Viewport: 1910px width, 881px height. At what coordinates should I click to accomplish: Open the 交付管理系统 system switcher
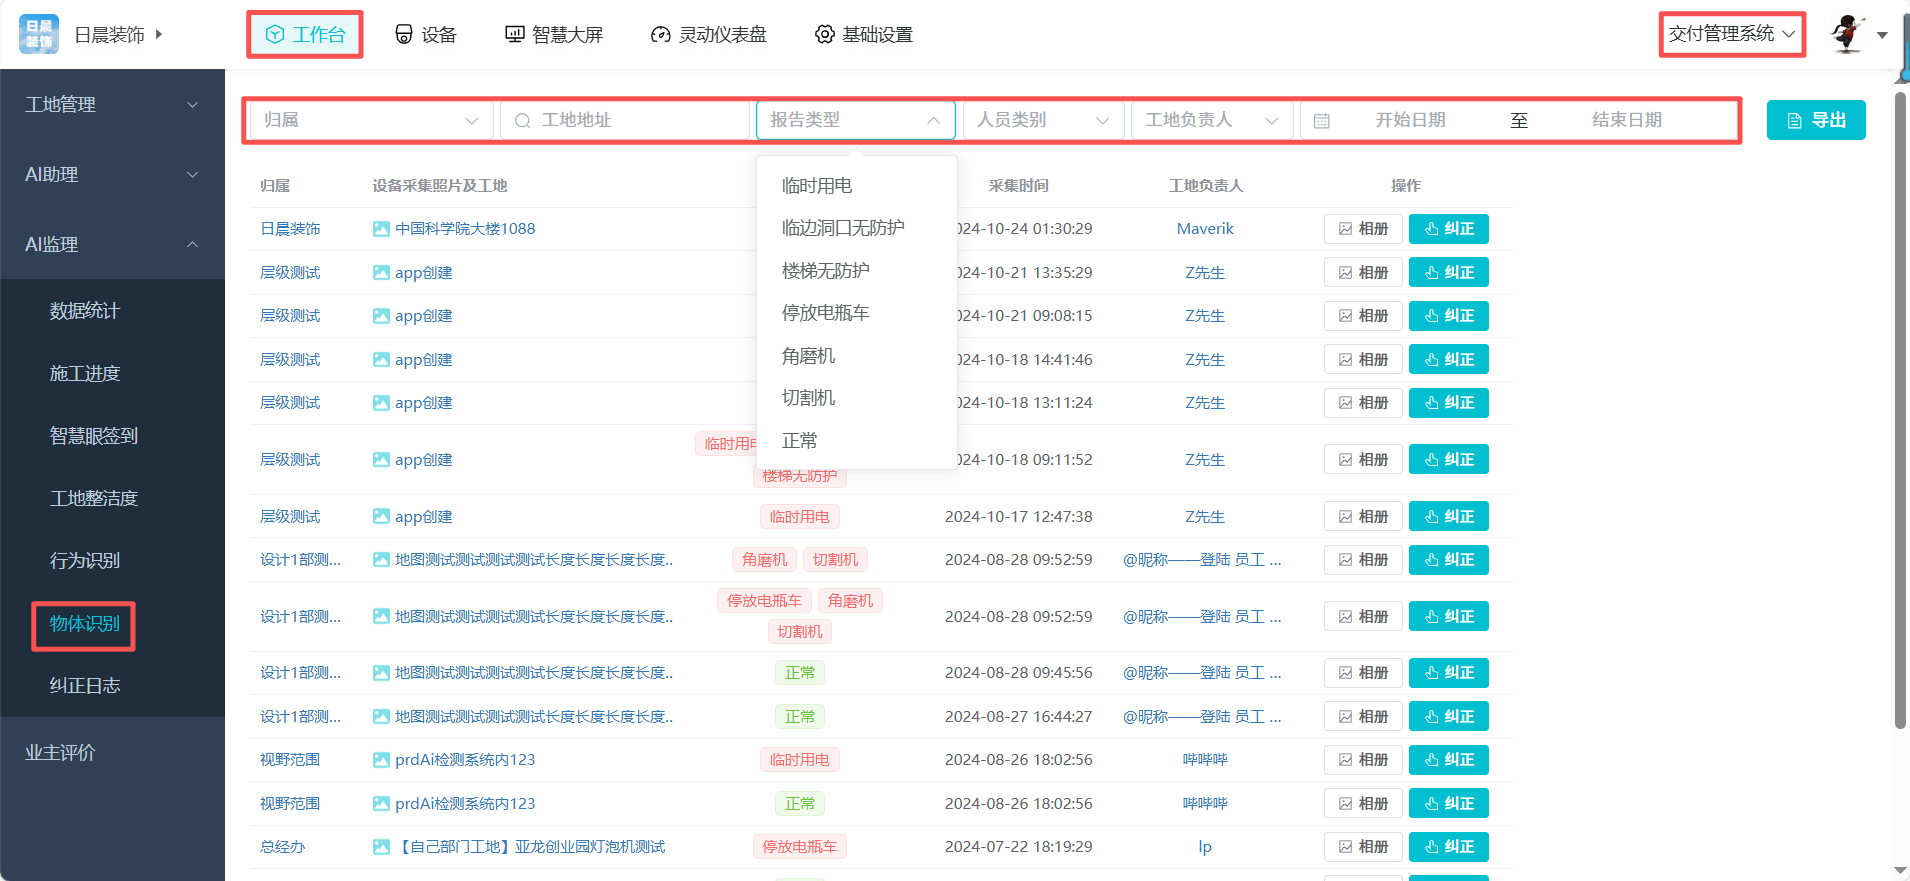tap(1731, 34)
